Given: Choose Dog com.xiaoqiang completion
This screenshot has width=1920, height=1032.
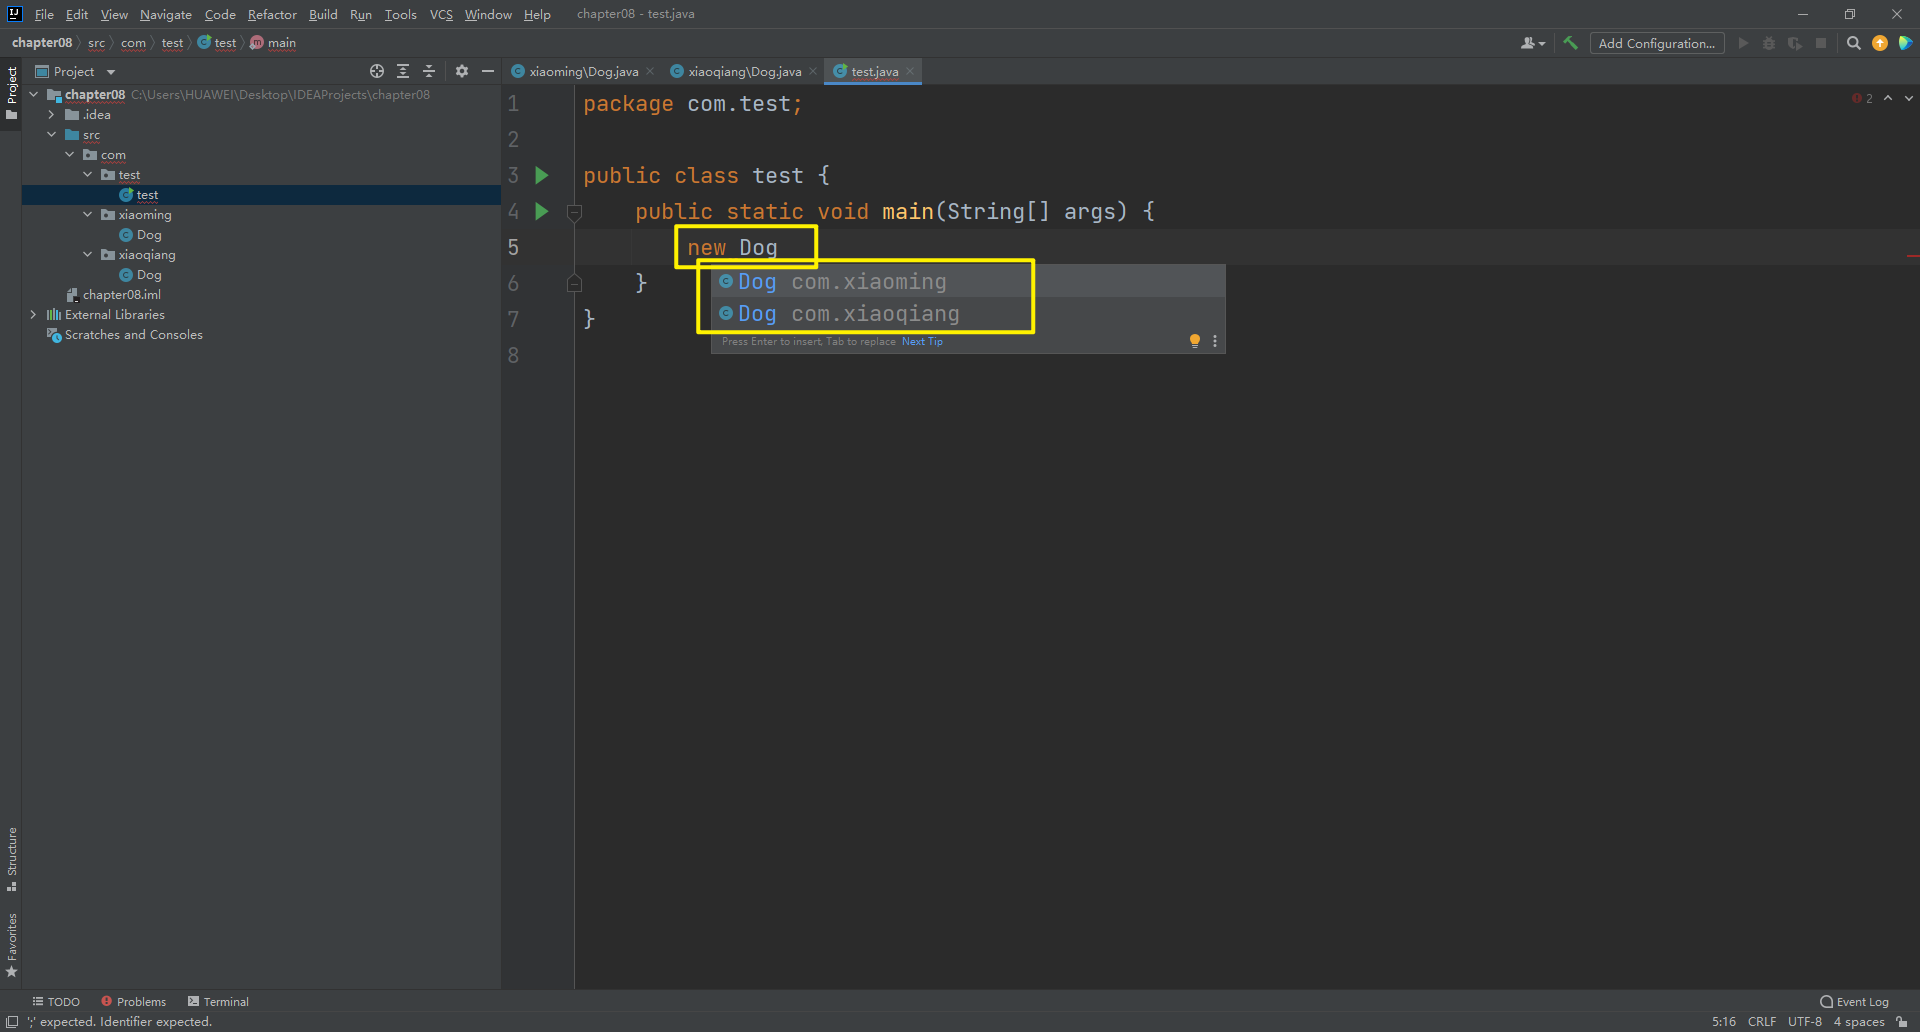Looking at the screenshot, I should tap(968, 314).
